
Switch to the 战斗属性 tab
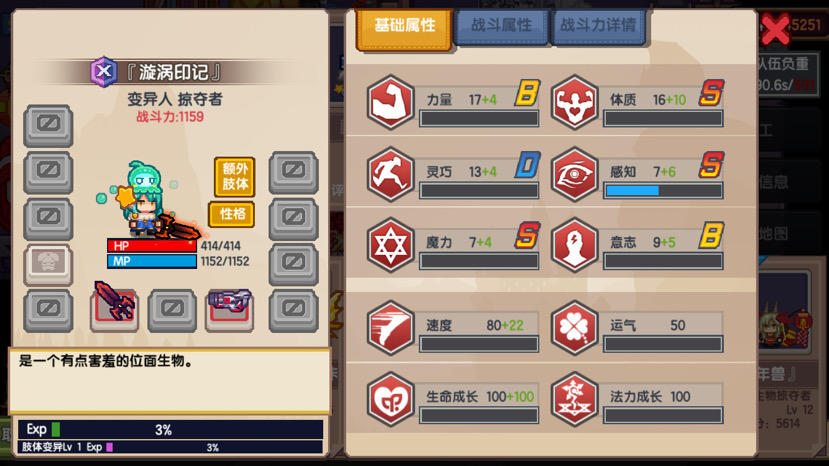pyautogui.click(x=501, y=26)
